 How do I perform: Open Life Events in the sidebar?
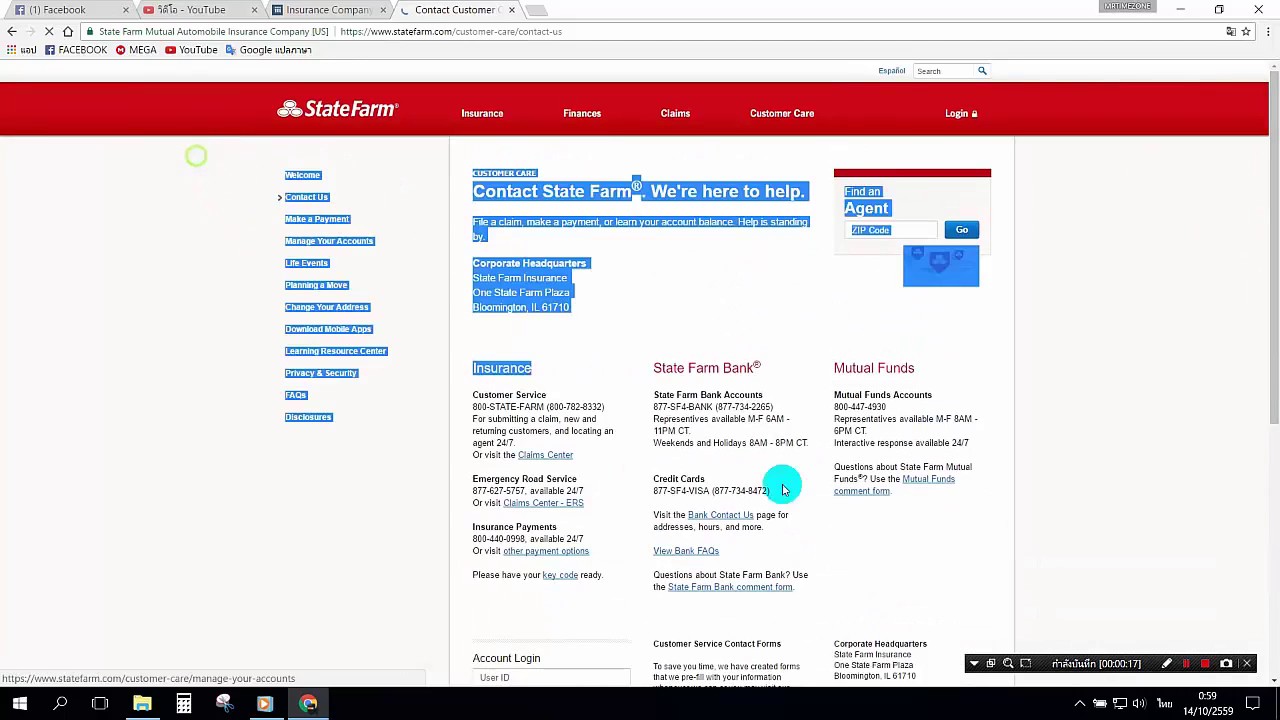(306, 263)
